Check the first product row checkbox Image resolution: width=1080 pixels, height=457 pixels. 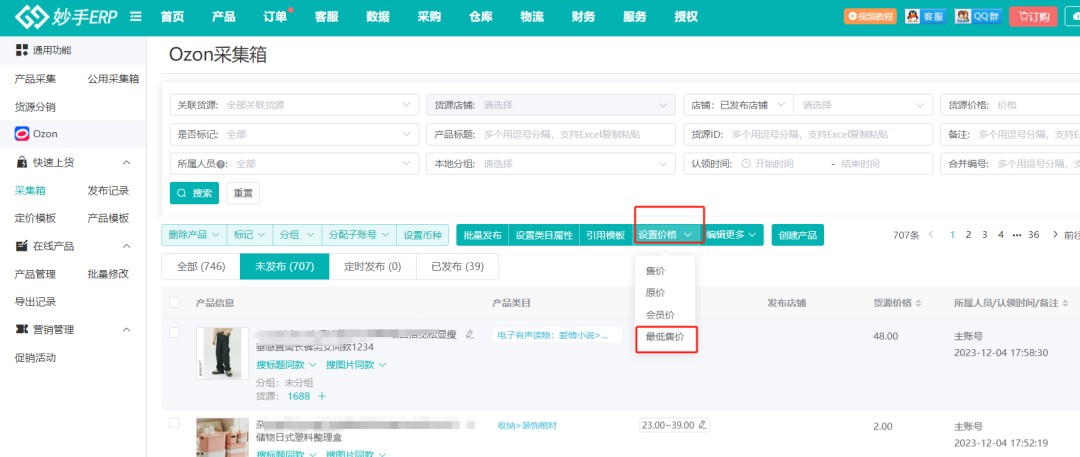174,332
